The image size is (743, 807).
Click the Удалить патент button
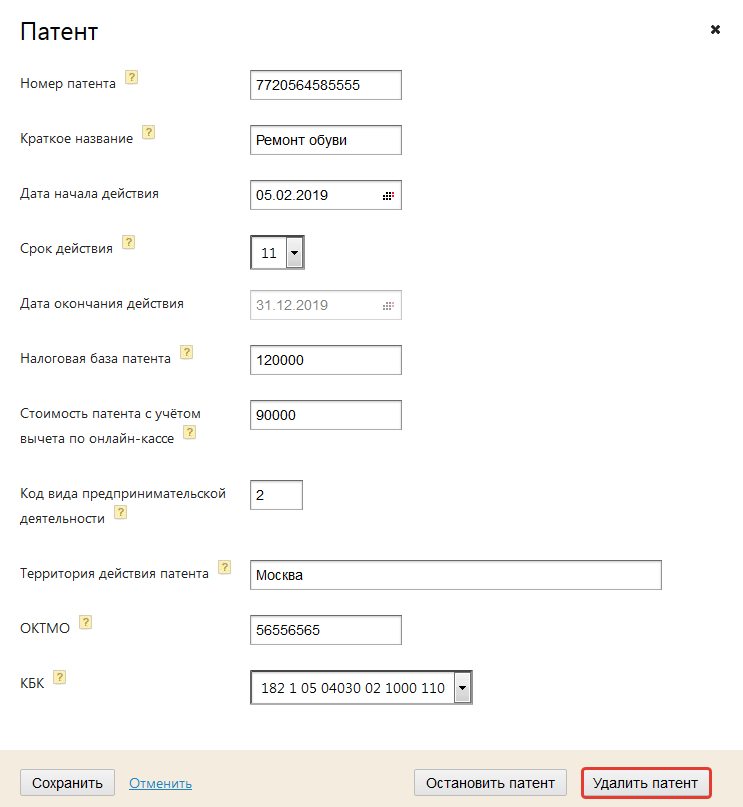(x=646, y=783)
